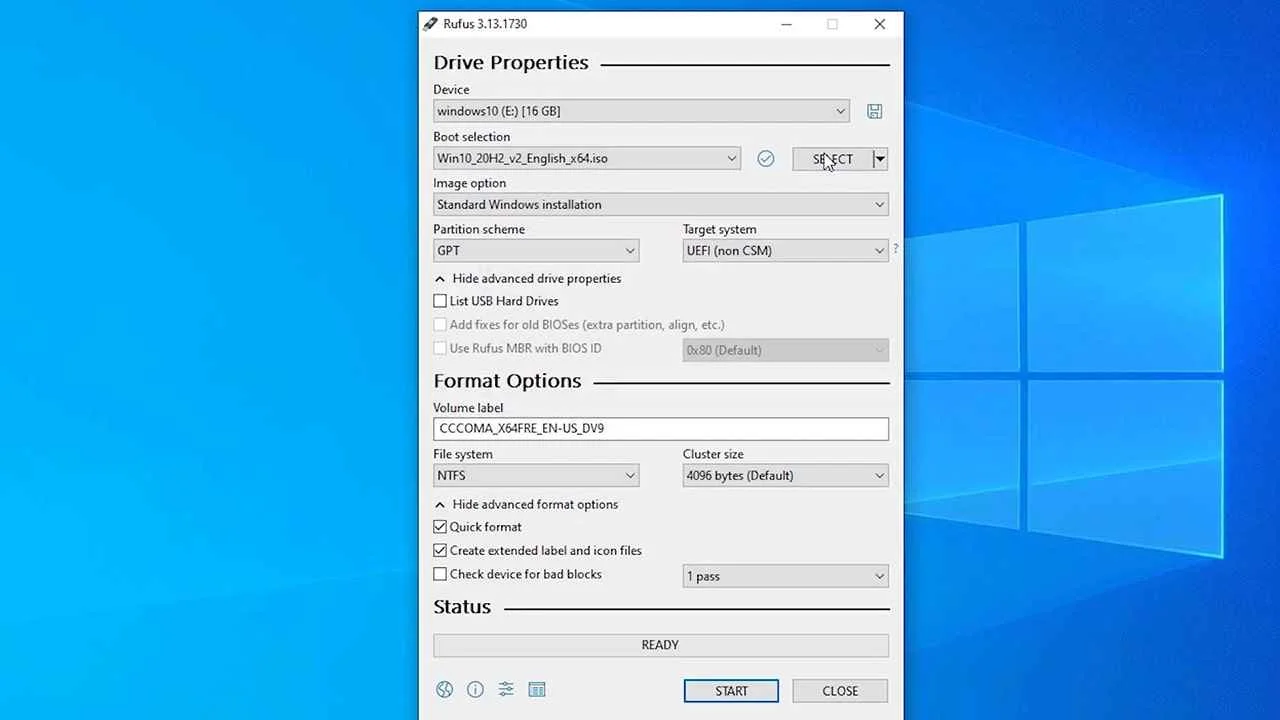Collapse advanced drive properties

coord(528,279)
